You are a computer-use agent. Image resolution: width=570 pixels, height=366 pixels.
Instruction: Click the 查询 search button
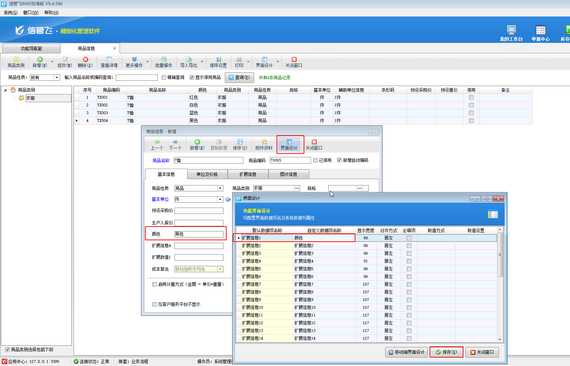click(239, 77)
